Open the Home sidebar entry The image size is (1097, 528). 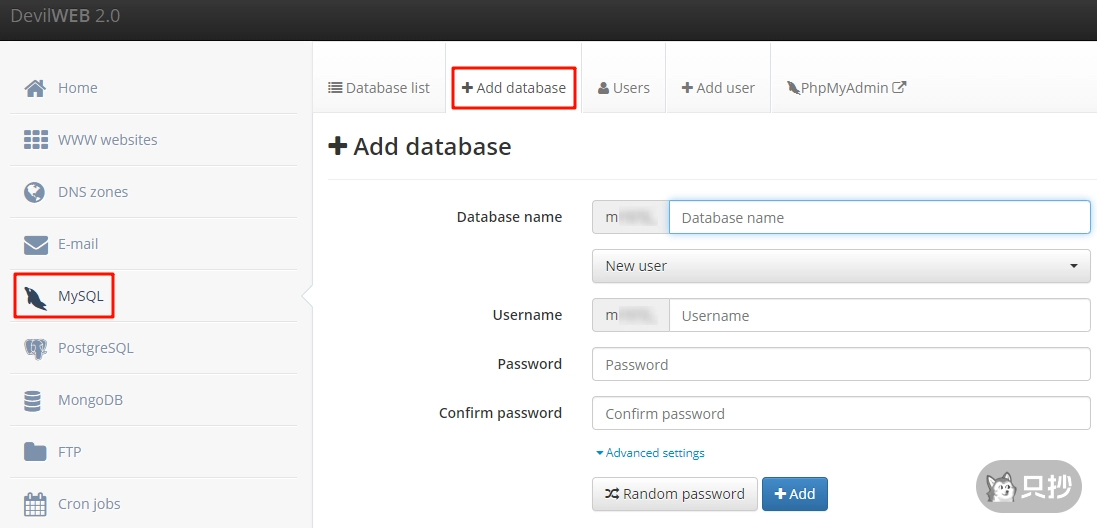click(x=153, y=88)
